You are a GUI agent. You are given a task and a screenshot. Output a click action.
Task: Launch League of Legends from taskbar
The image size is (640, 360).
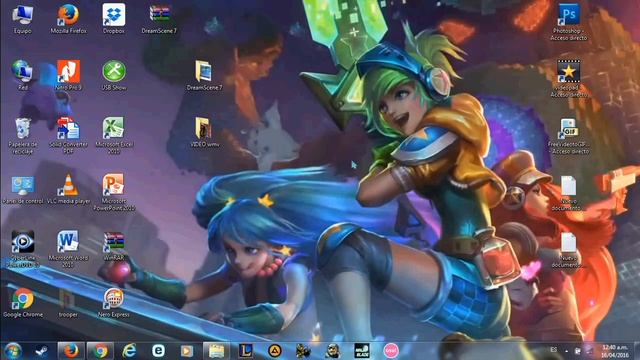(x=245, y=351)
